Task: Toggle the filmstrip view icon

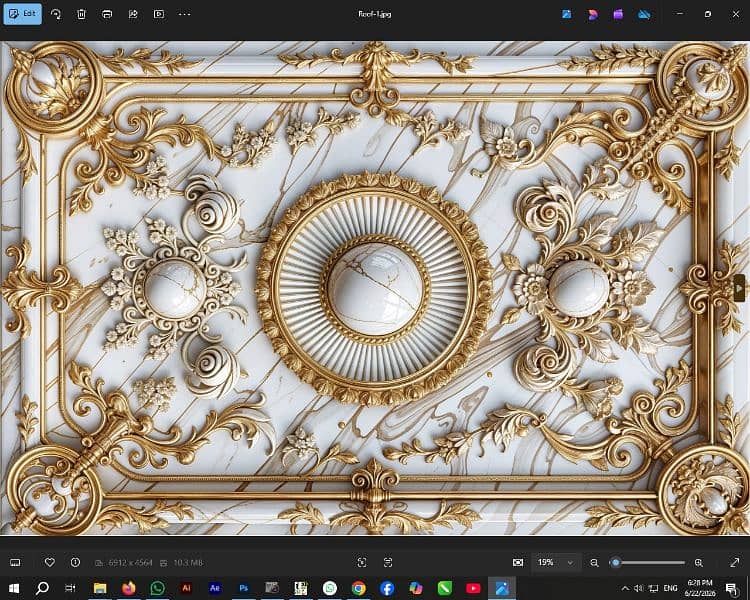Action: pyautogui.click(x=15, y=563)
